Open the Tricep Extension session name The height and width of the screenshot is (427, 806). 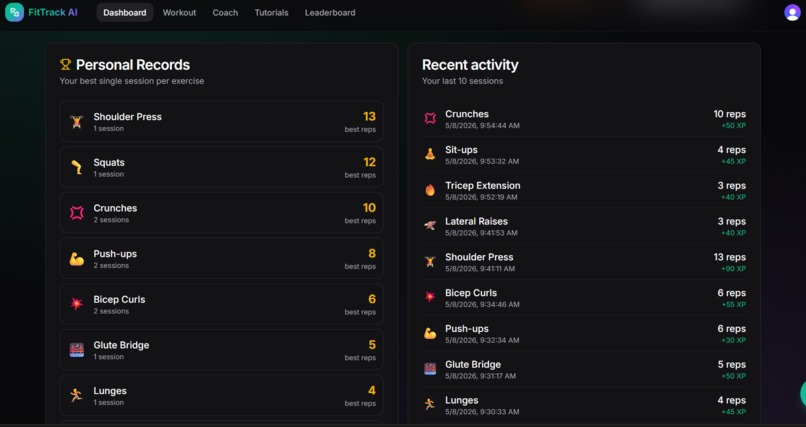pos(483,185)
